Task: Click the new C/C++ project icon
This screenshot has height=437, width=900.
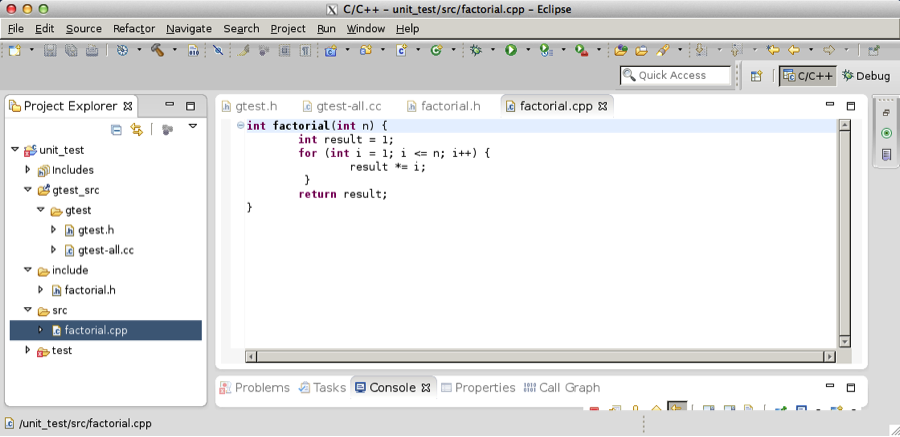Action: (x=330, y=51)
